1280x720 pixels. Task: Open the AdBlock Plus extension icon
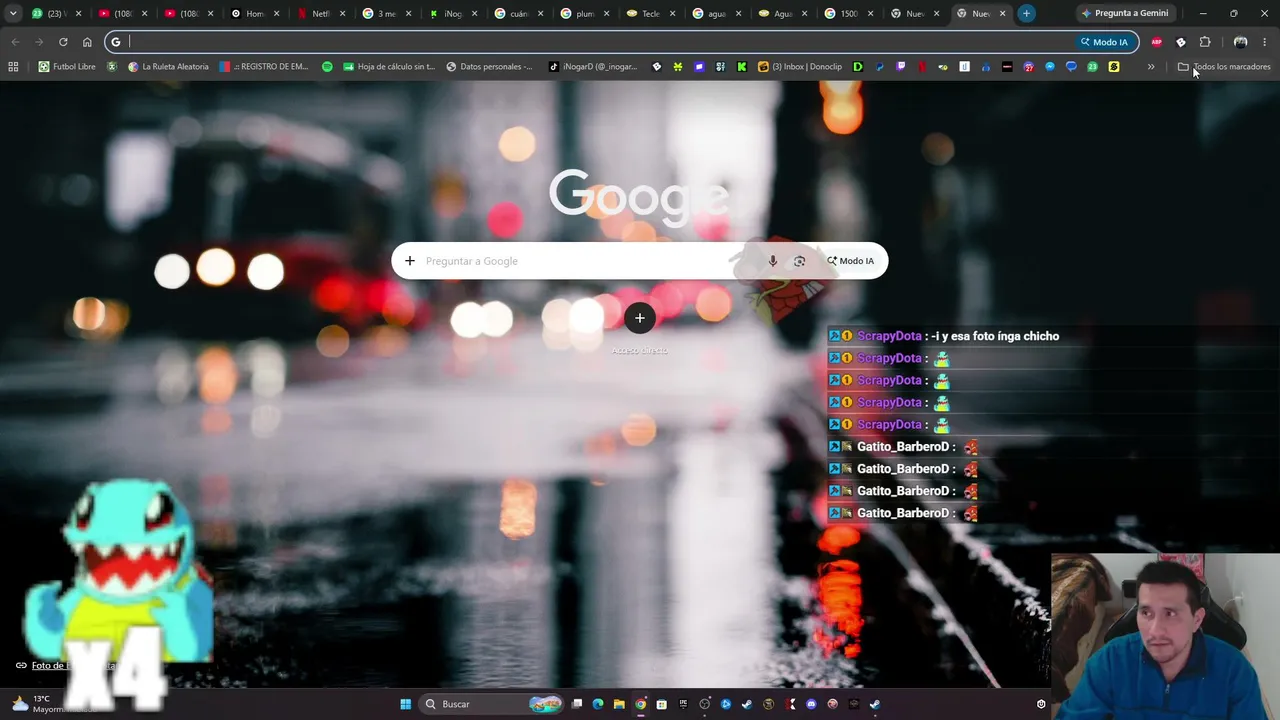[x=1157, y=42]
